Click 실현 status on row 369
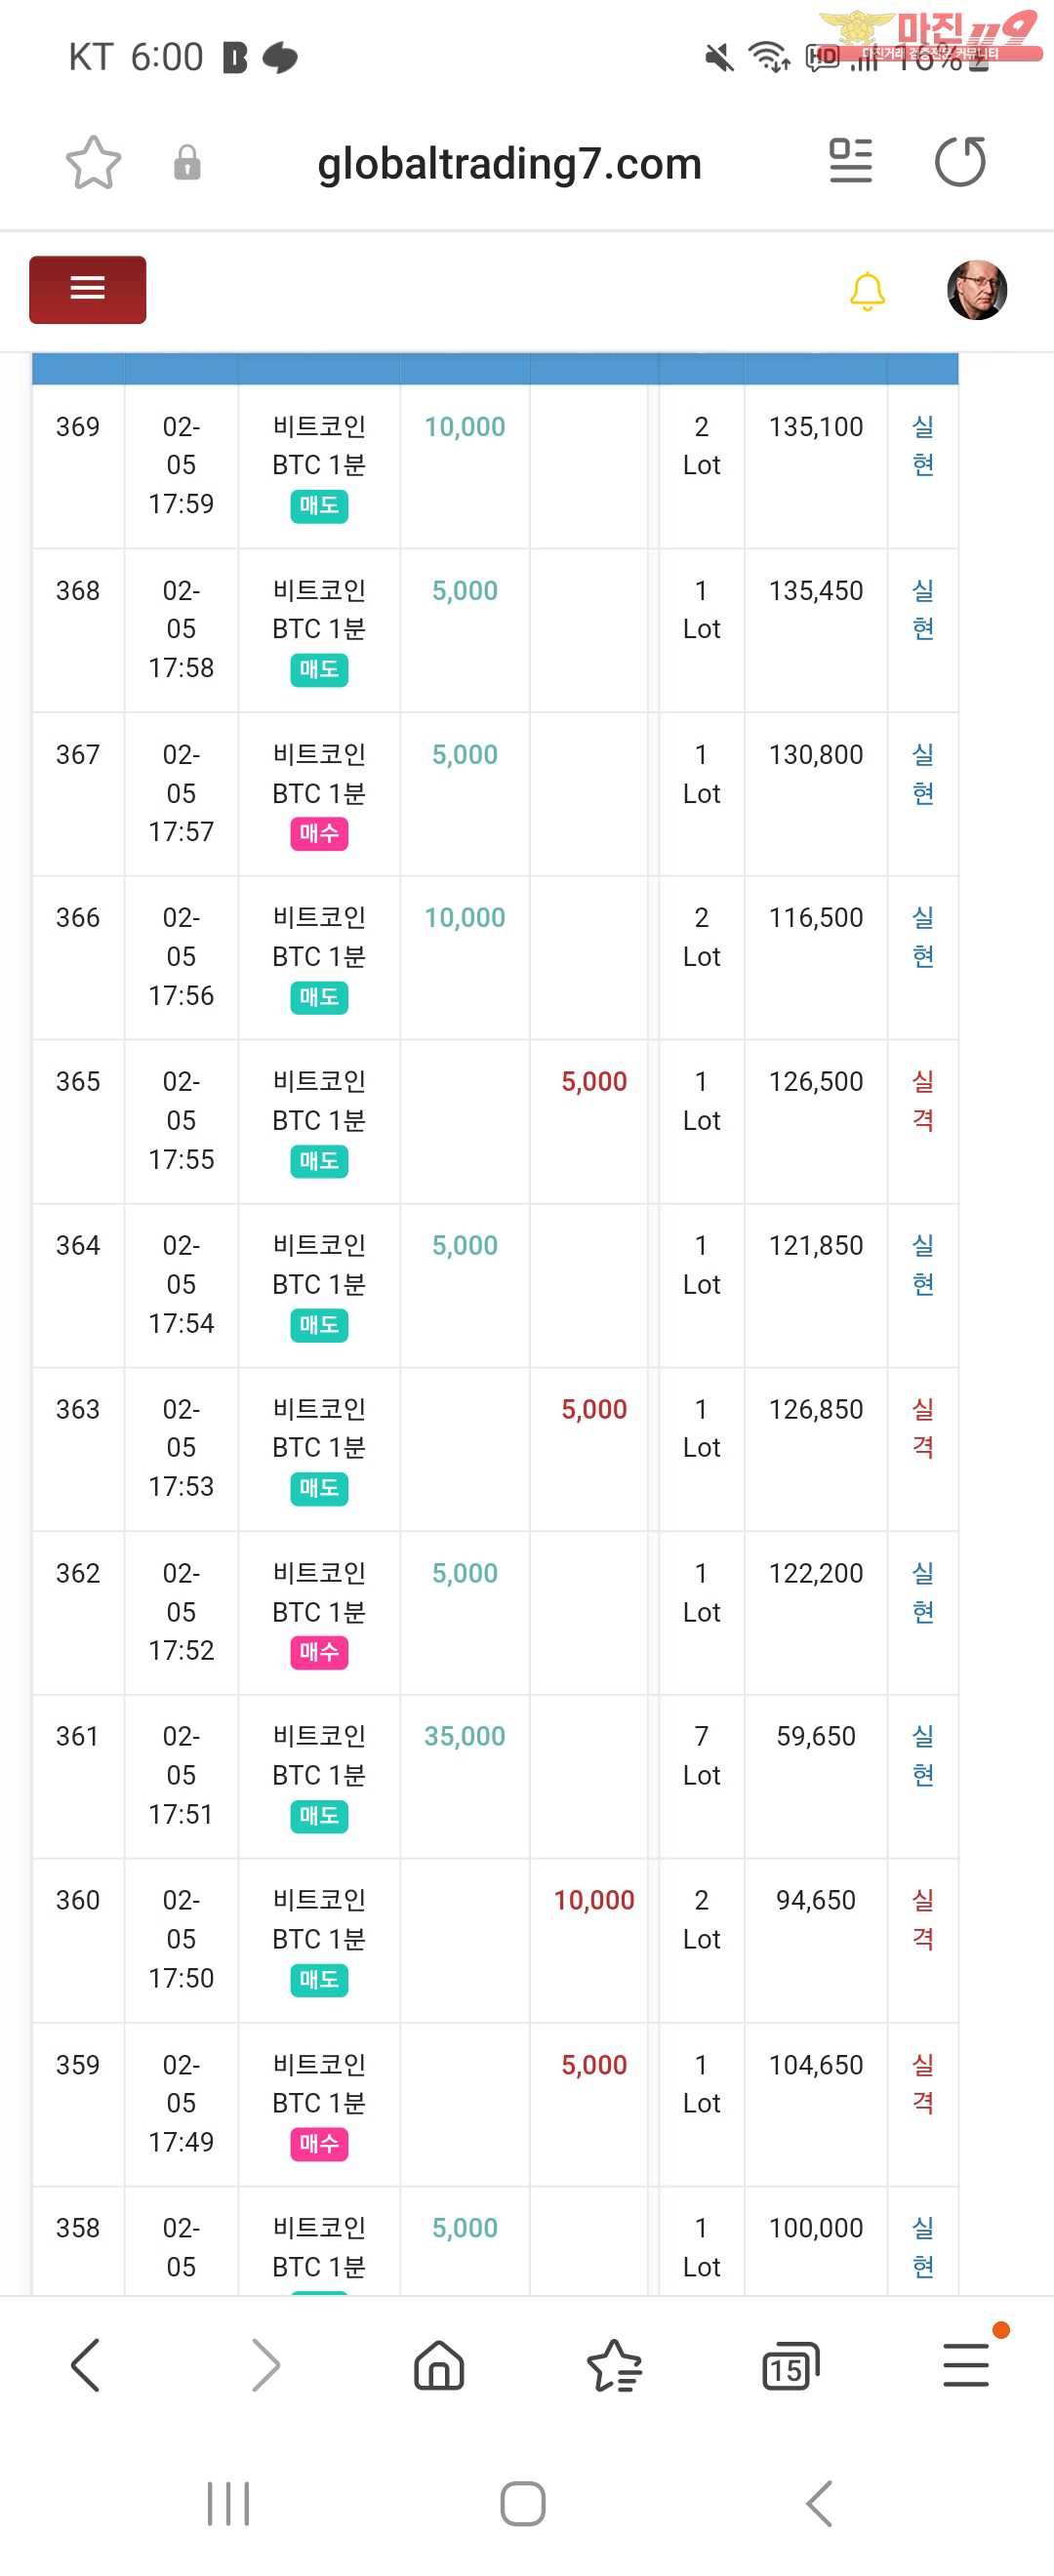 click(922, 445)
